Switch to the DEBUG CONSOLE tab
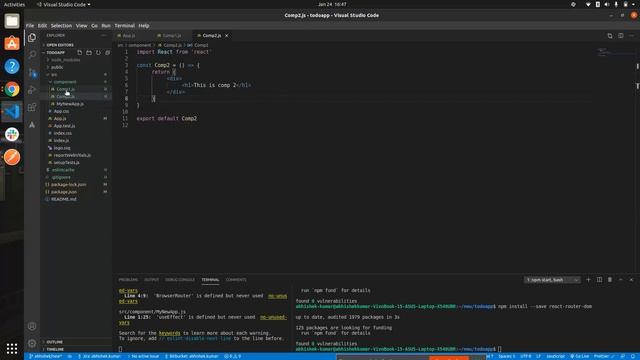The height and width of the screenshot is (360, 640). pos(180,280)
